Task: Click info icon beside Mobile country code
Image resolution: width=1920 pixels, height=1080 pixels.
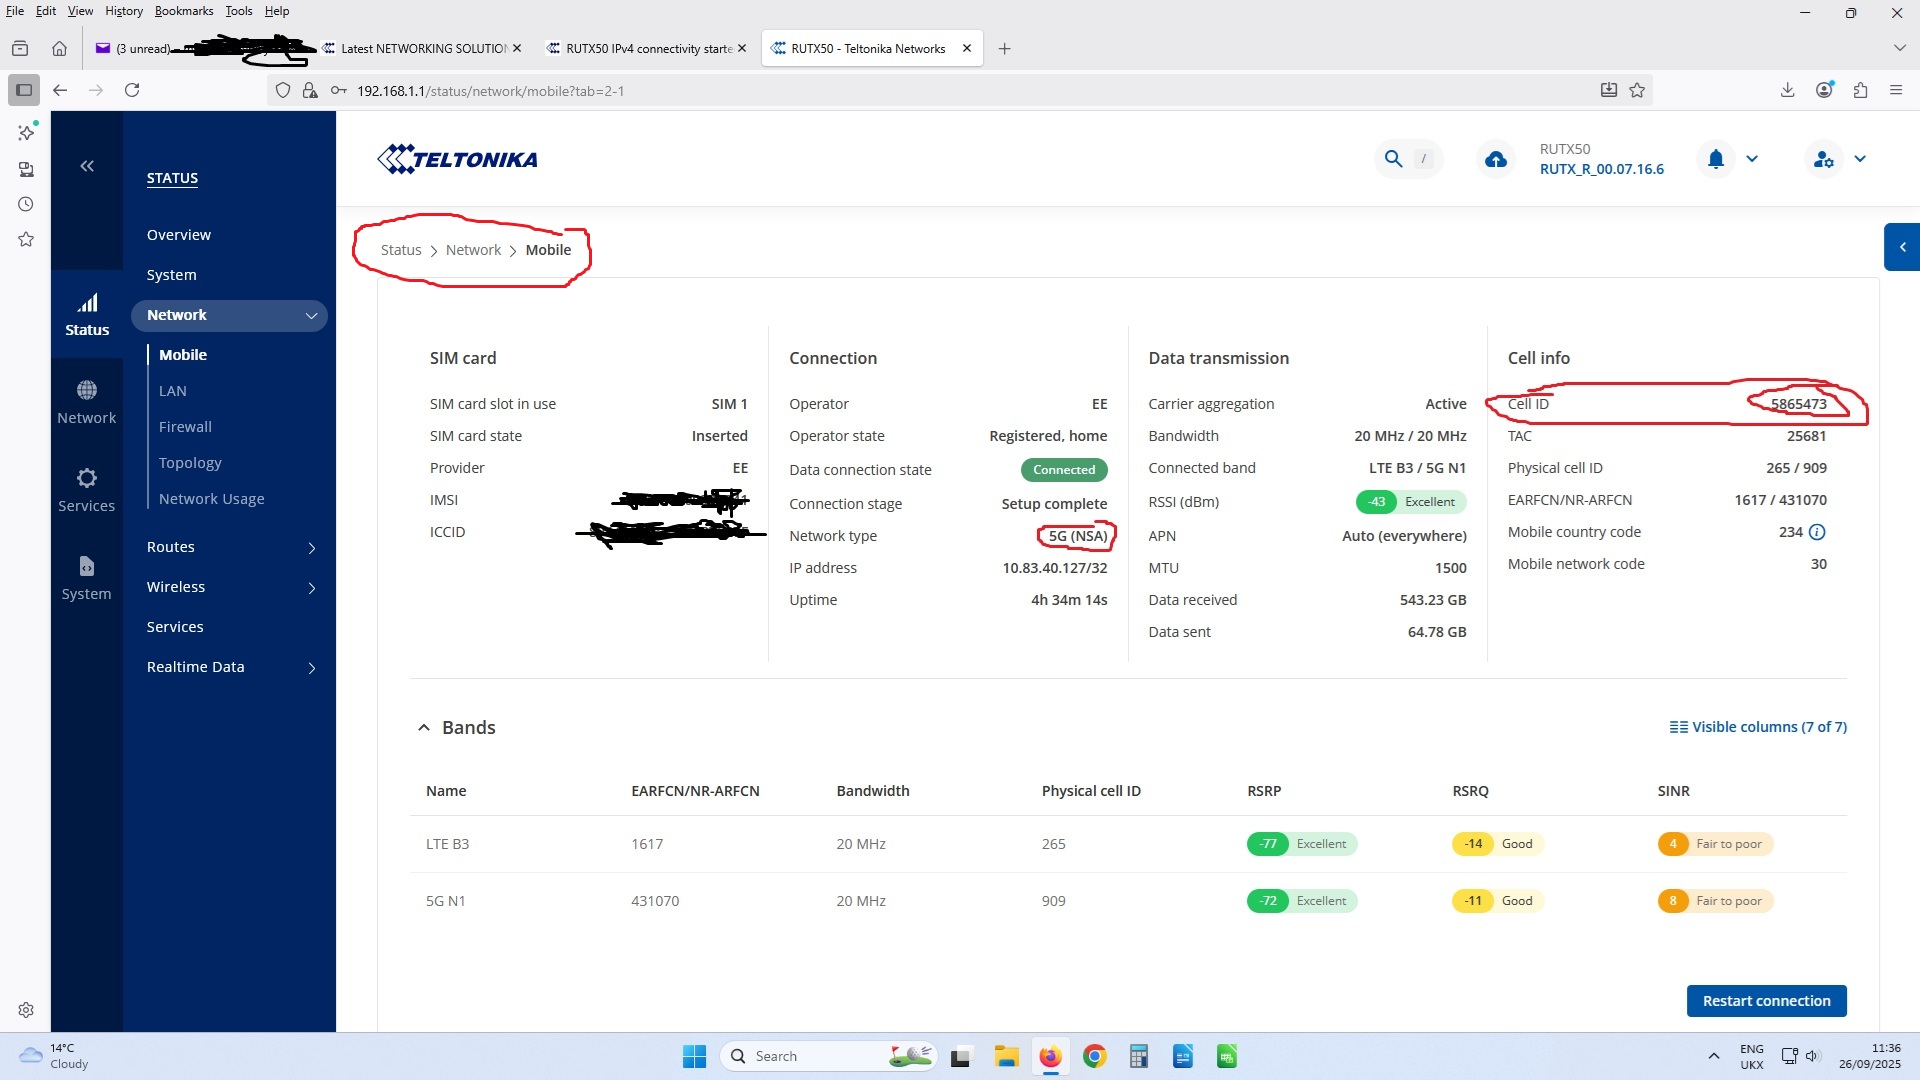Action: coord(1817,532)
